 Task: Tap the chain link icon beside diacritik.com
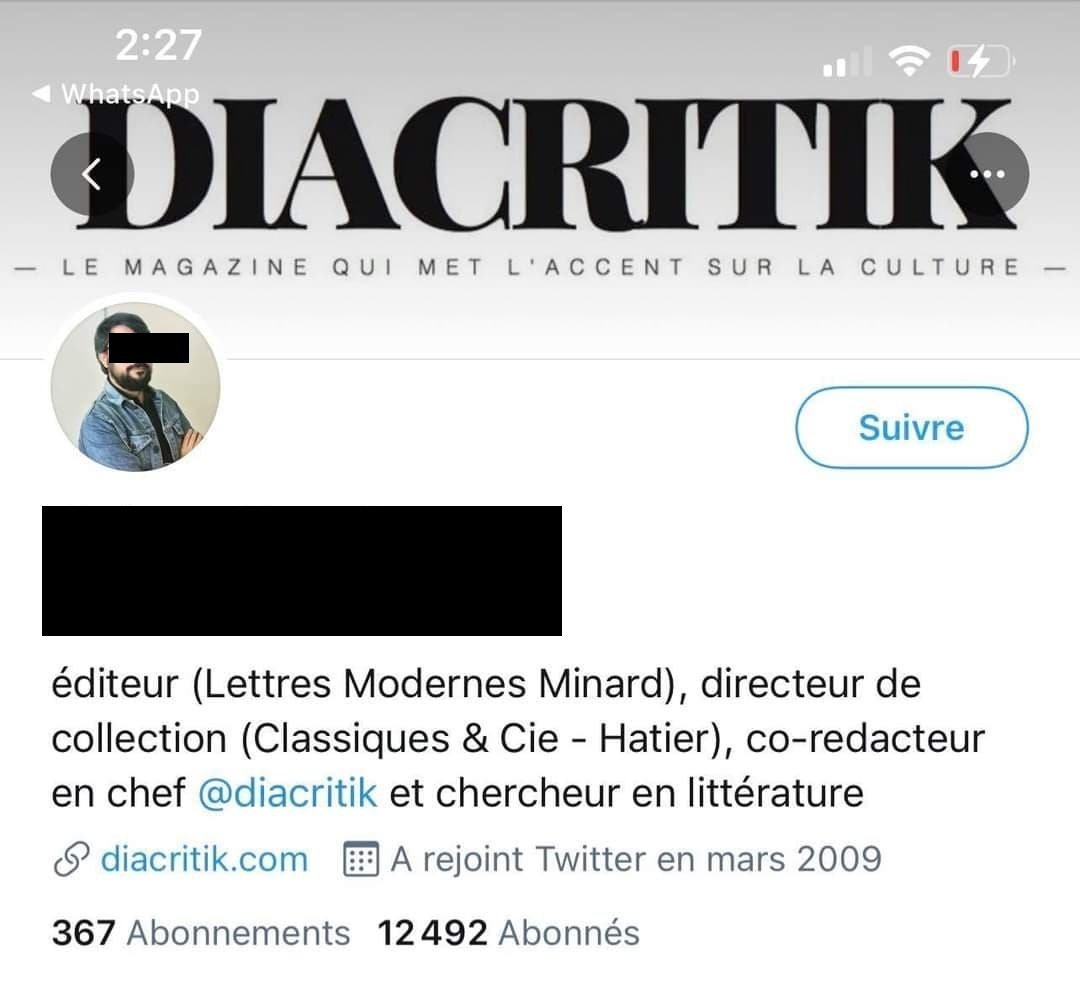[x=71, y=859]
